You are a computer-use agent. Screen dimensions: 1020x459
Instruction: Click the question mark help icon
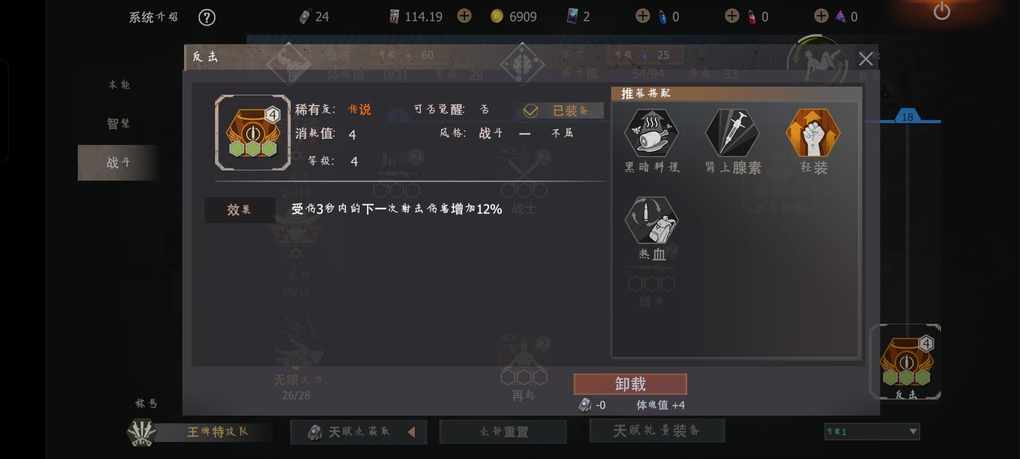[206, 17]
